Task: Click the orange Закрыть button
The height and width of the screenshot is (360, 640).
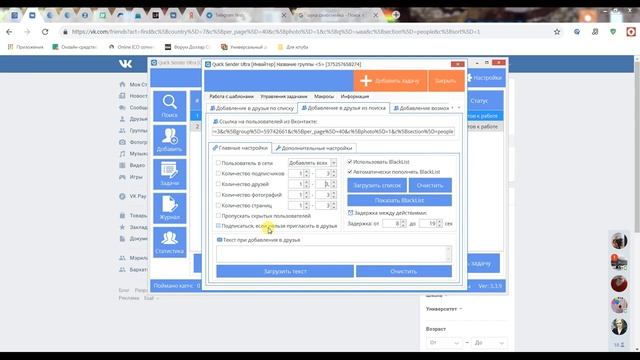Action: click(x=446, y=81)
